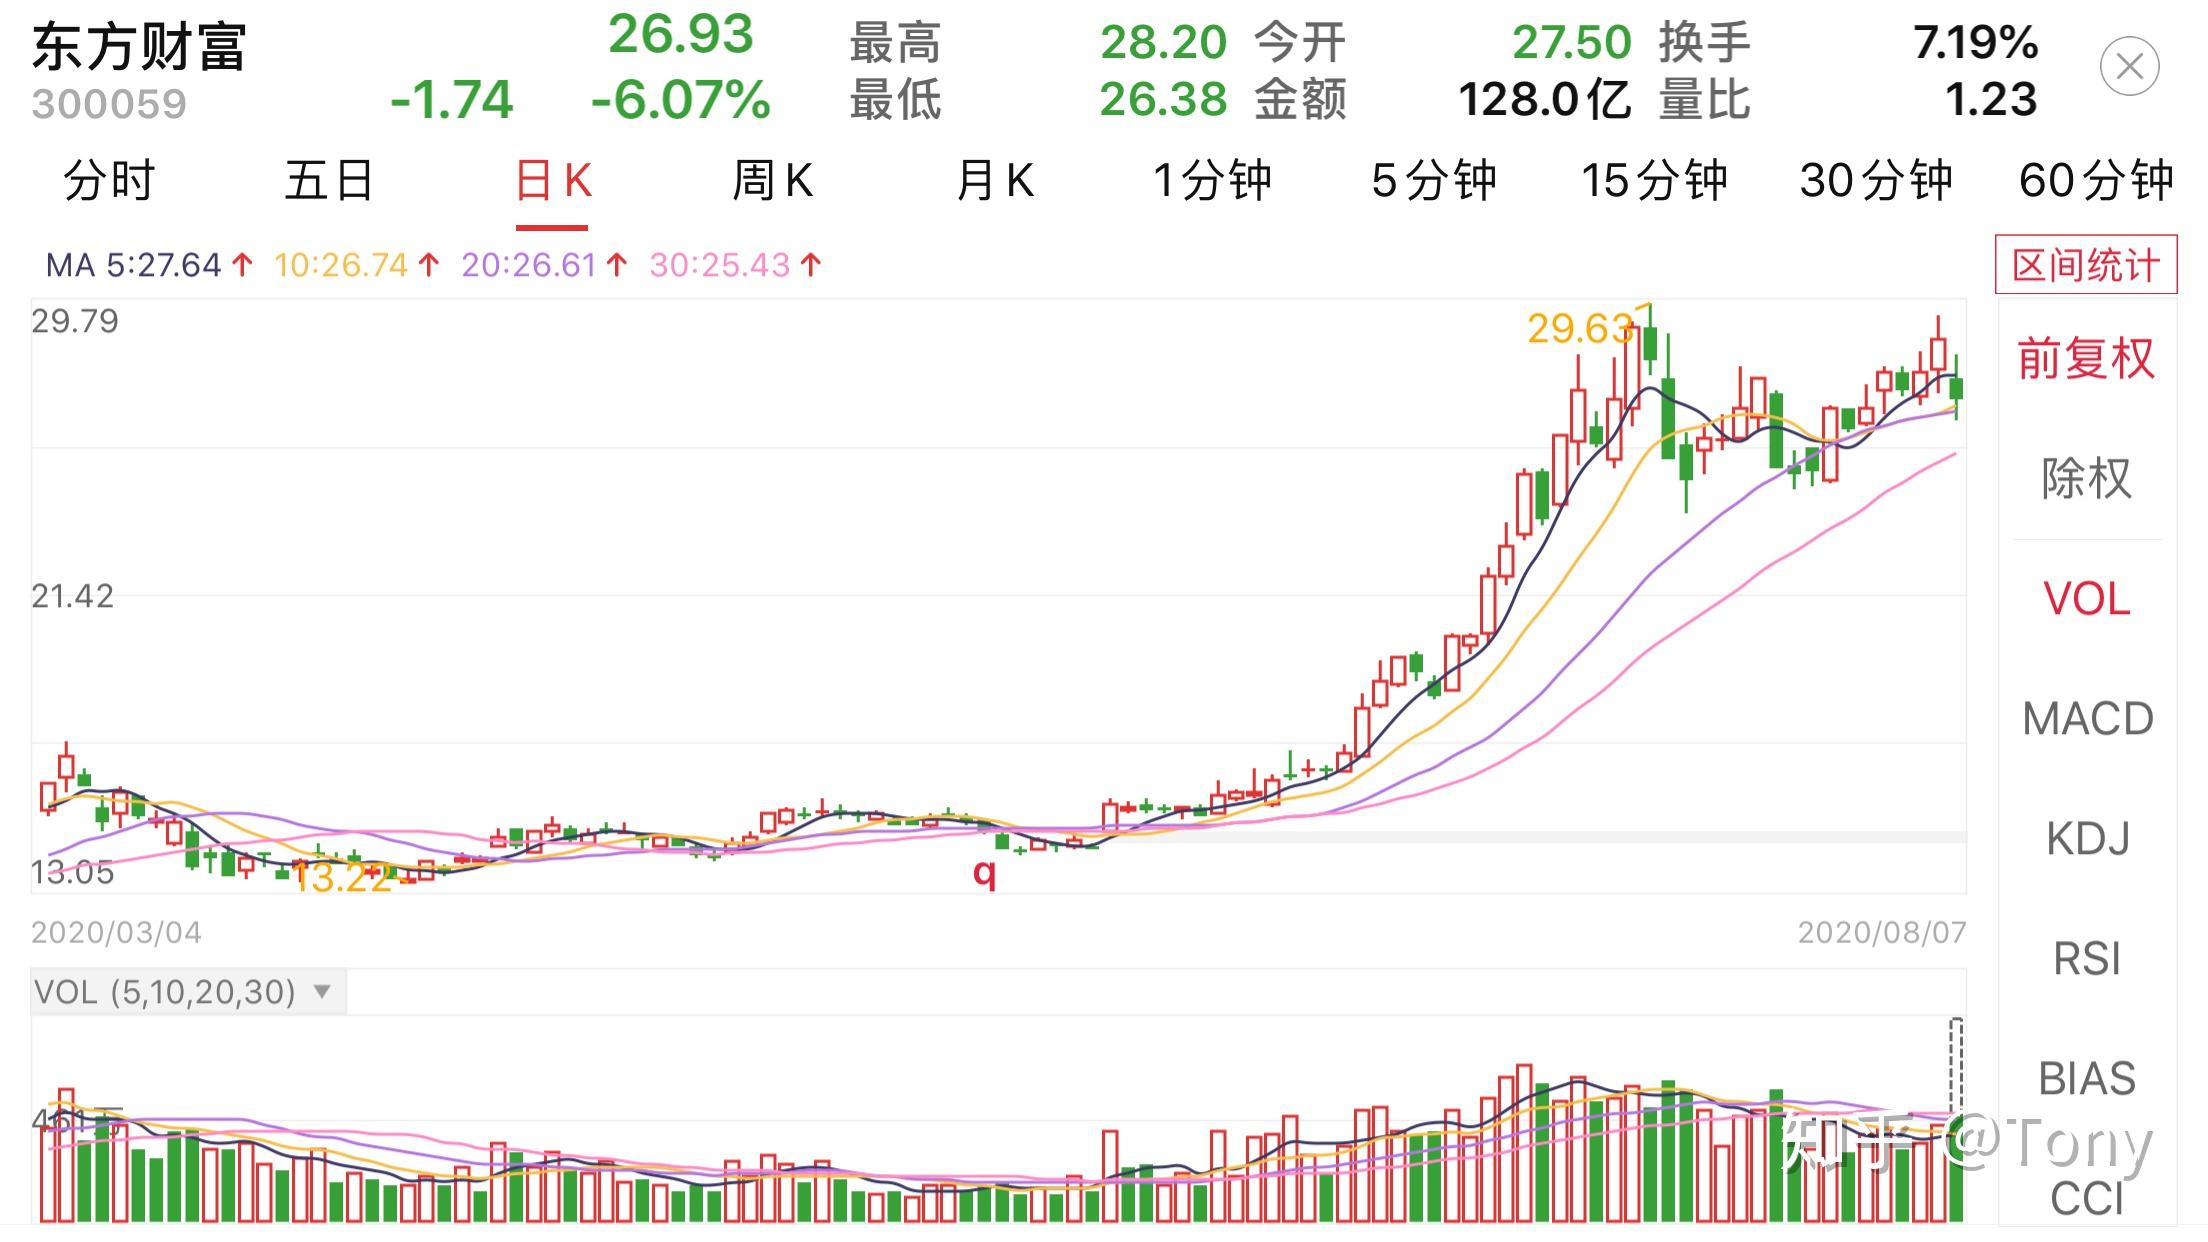Screen dimensions: 2208x1242
Task: Select the 5分钟 interval
Action: [x=1434, y=182]
